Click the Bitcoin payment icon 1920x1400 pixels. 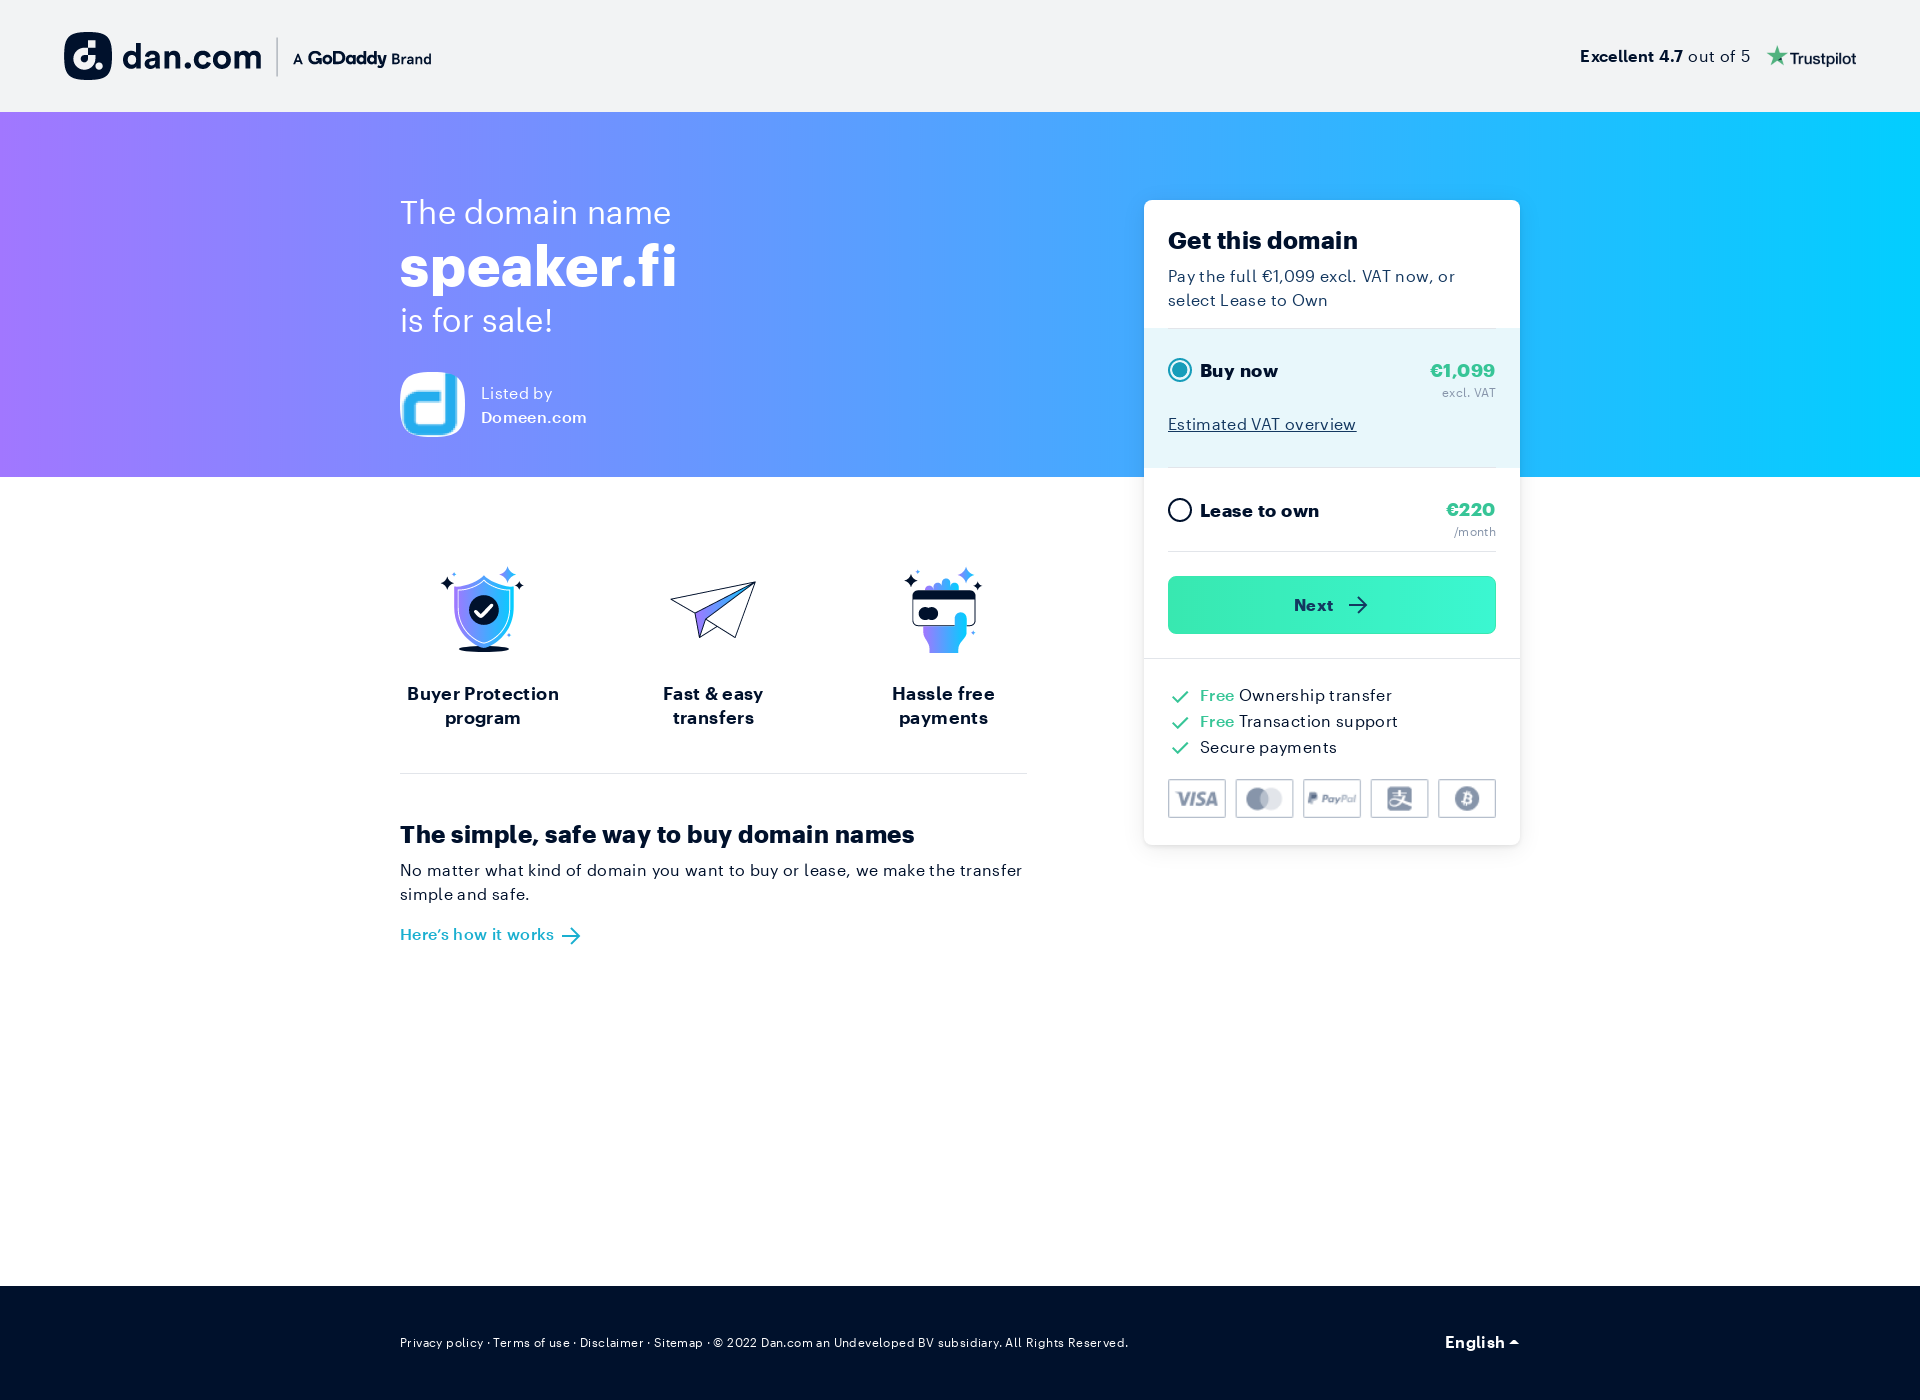pyautogui.click(x=1467, y=798)
